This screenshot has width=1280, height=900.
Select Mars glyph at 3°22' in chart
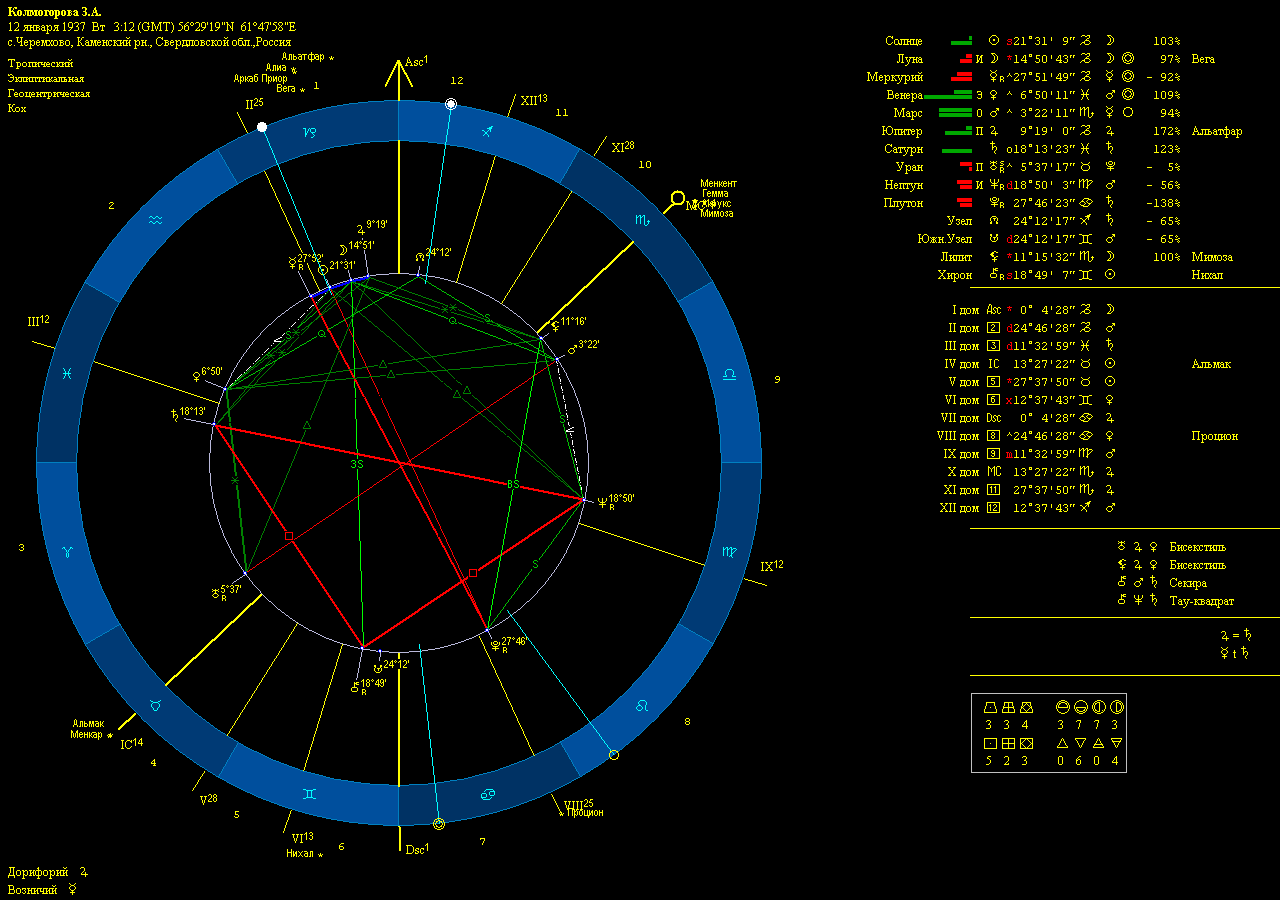[572, 348]
